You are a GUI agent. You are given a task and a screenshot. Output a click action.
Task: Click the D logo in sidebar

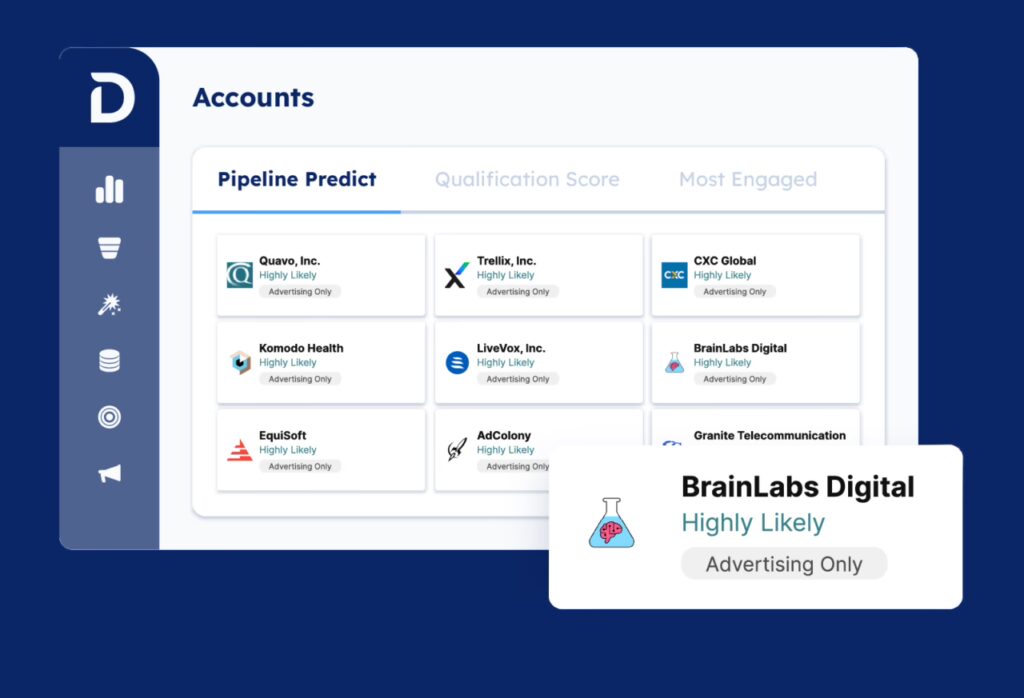111,98
